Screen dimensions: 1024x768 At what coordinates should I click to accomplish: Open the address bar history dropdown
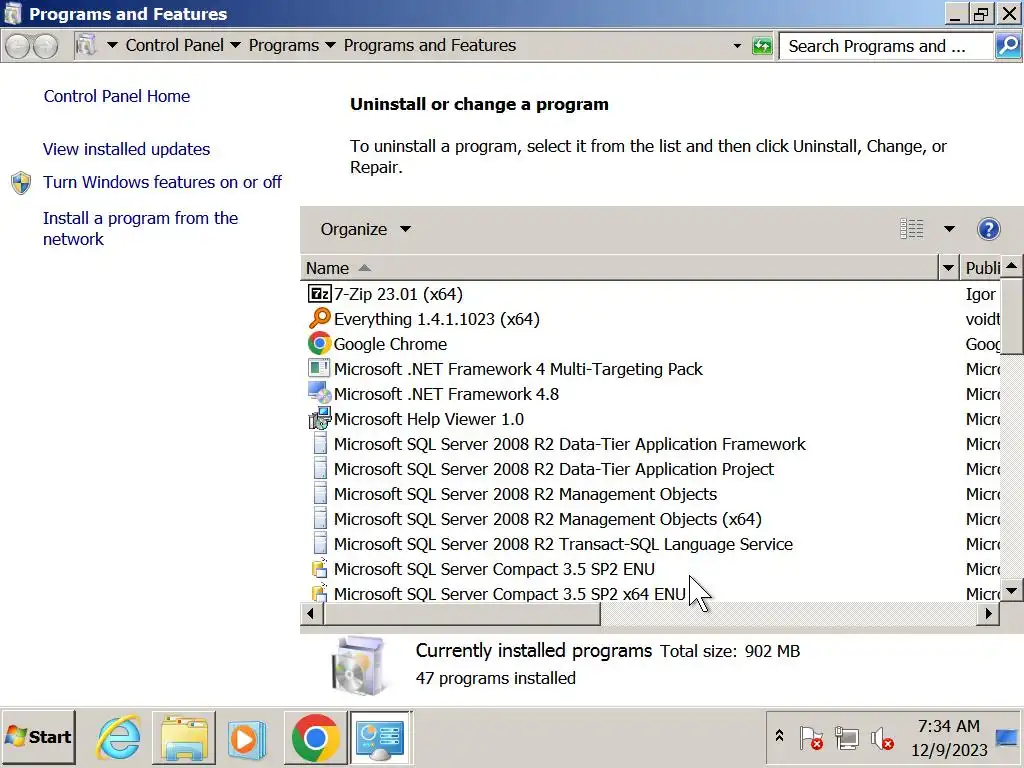[737, 46]
